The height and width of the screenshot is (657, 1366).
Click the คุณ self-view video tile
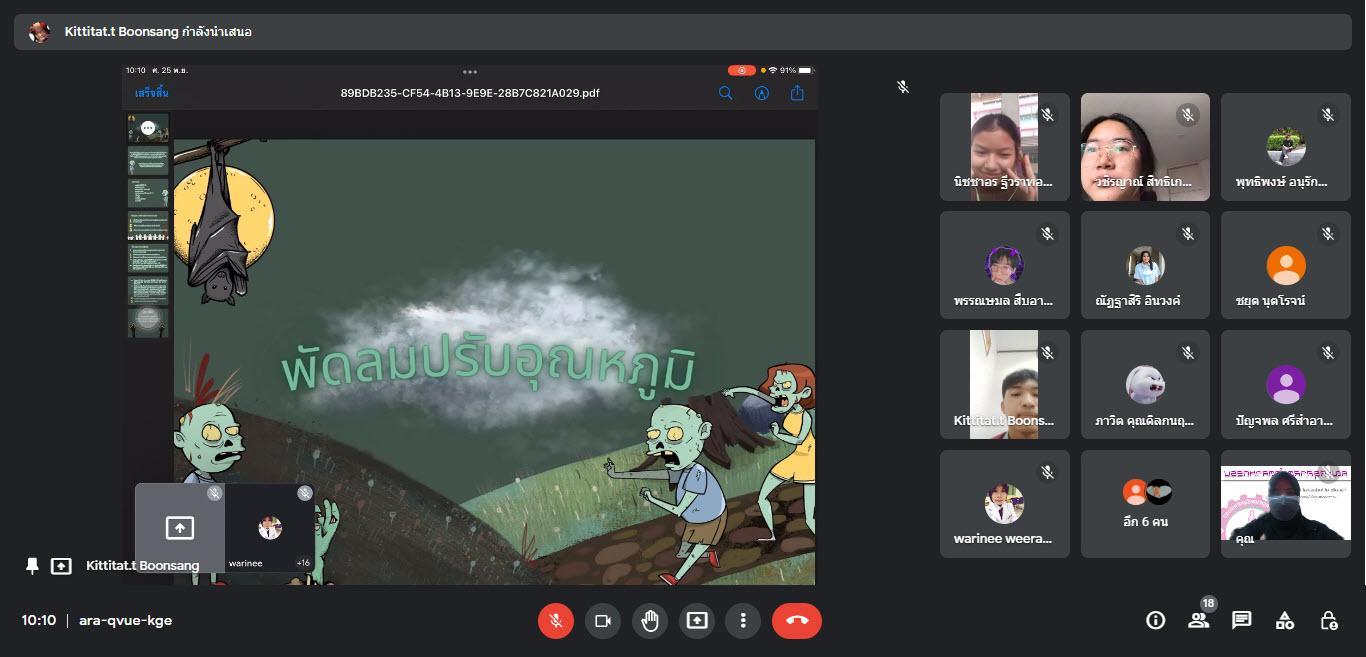click(1286, 504)
